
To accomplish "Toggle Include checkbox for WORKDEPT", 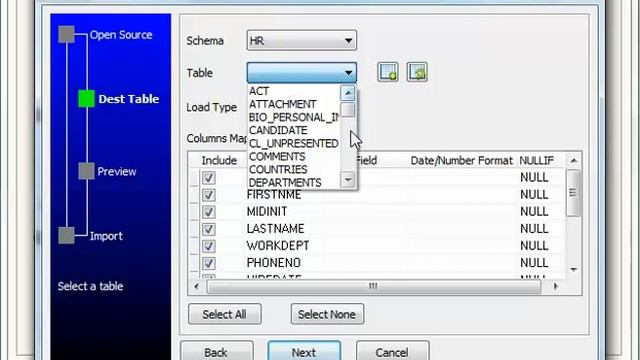I will [209, 246].
